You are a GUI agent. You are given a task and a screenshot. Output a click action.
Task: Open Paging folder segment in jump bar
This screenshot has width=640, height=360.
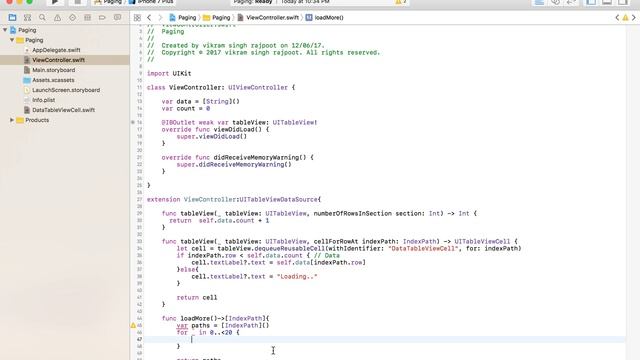[217, 18]
